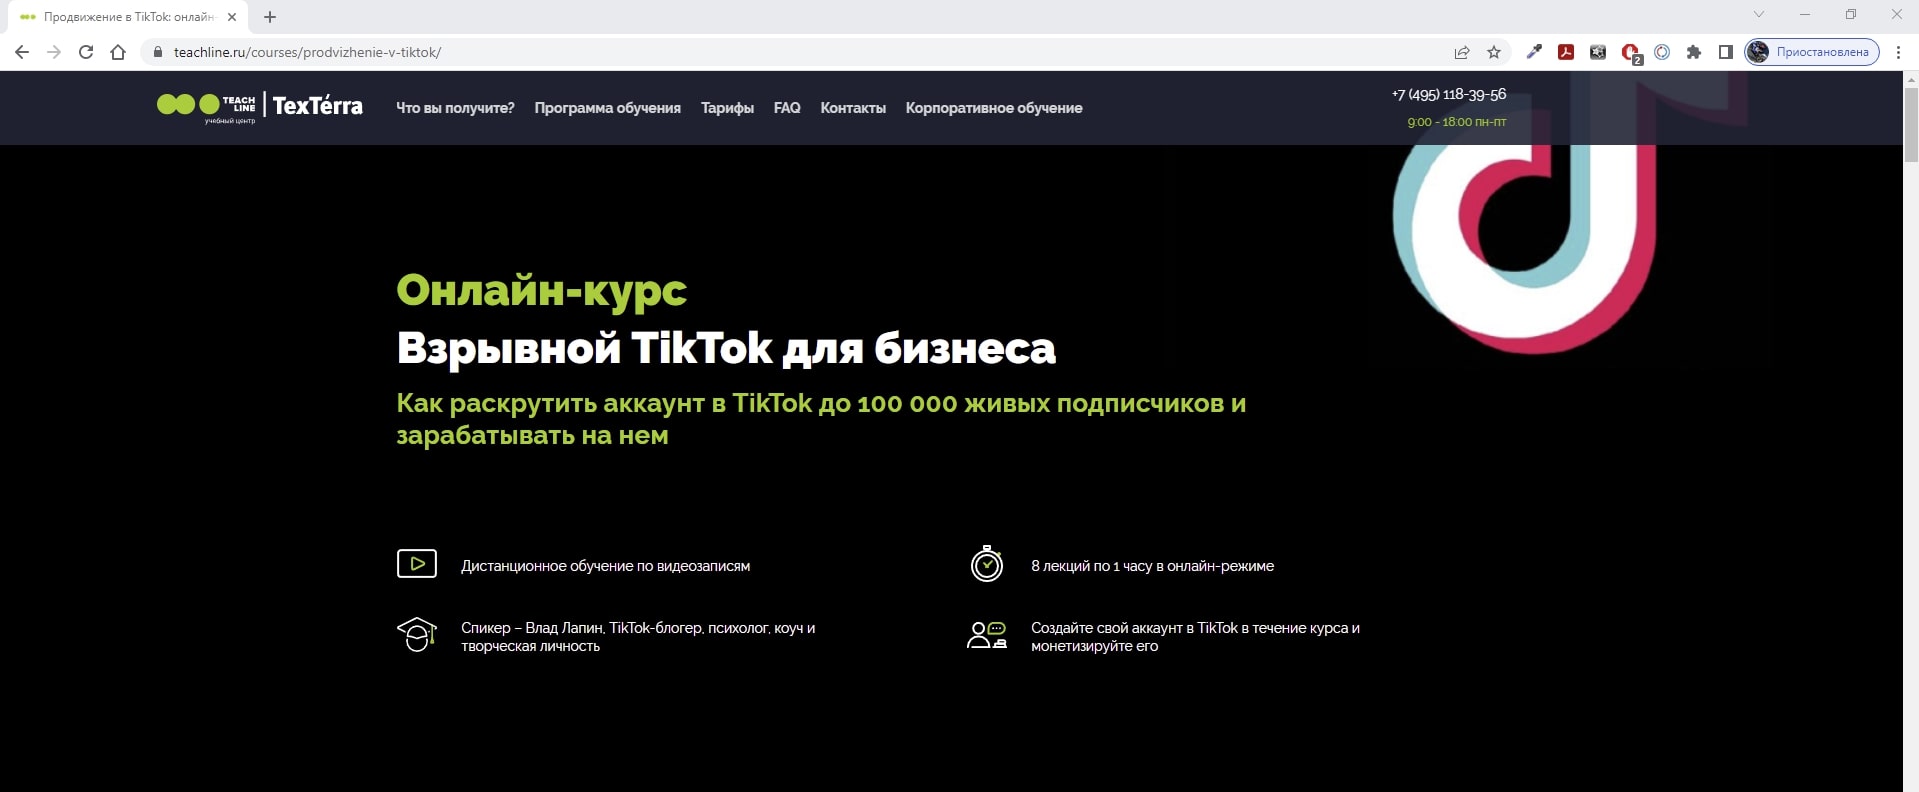Click heading Взрывной TikTok для бизнеса
Viewport: 1919px width, 792px height.
point(726,348)
